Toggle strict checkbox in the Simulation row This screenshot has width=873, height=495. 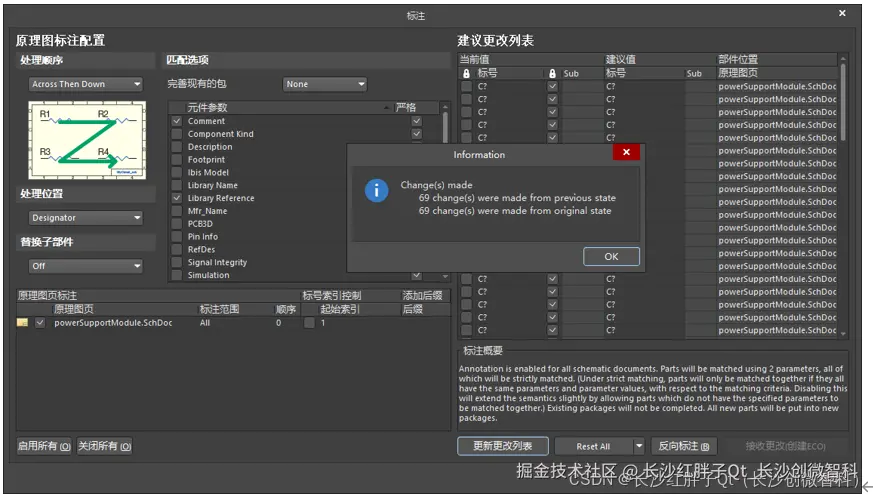click(416, 276)
